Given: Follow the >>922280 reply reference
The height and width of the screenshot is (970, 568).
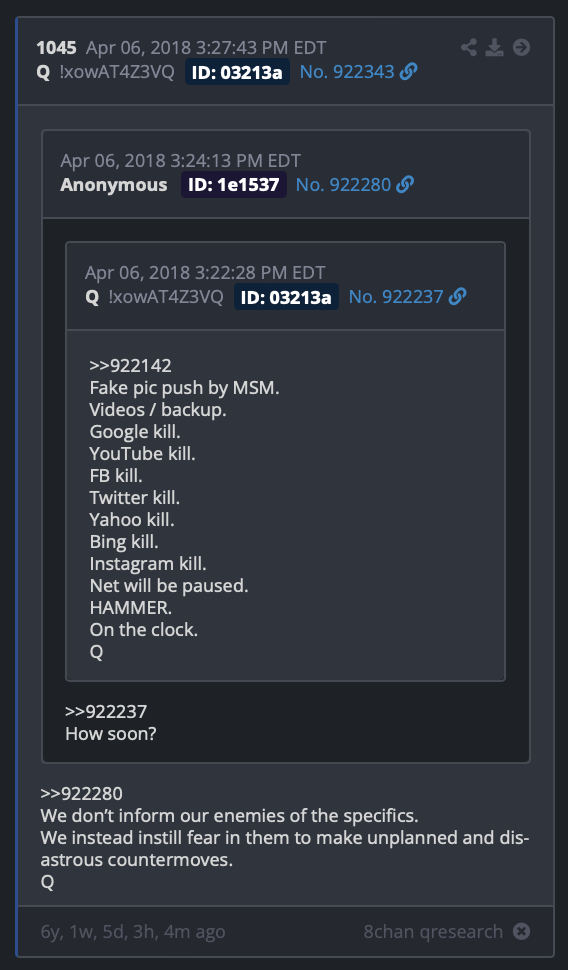Looking at the screenshot, I should tap(82, 794).
